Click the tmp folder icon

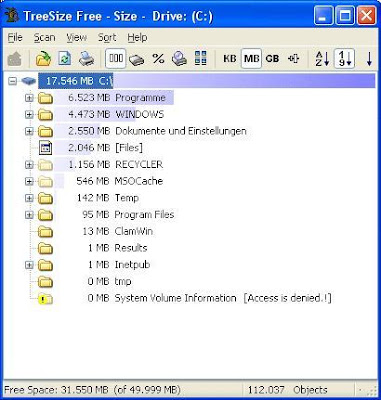tap(45, 282)
